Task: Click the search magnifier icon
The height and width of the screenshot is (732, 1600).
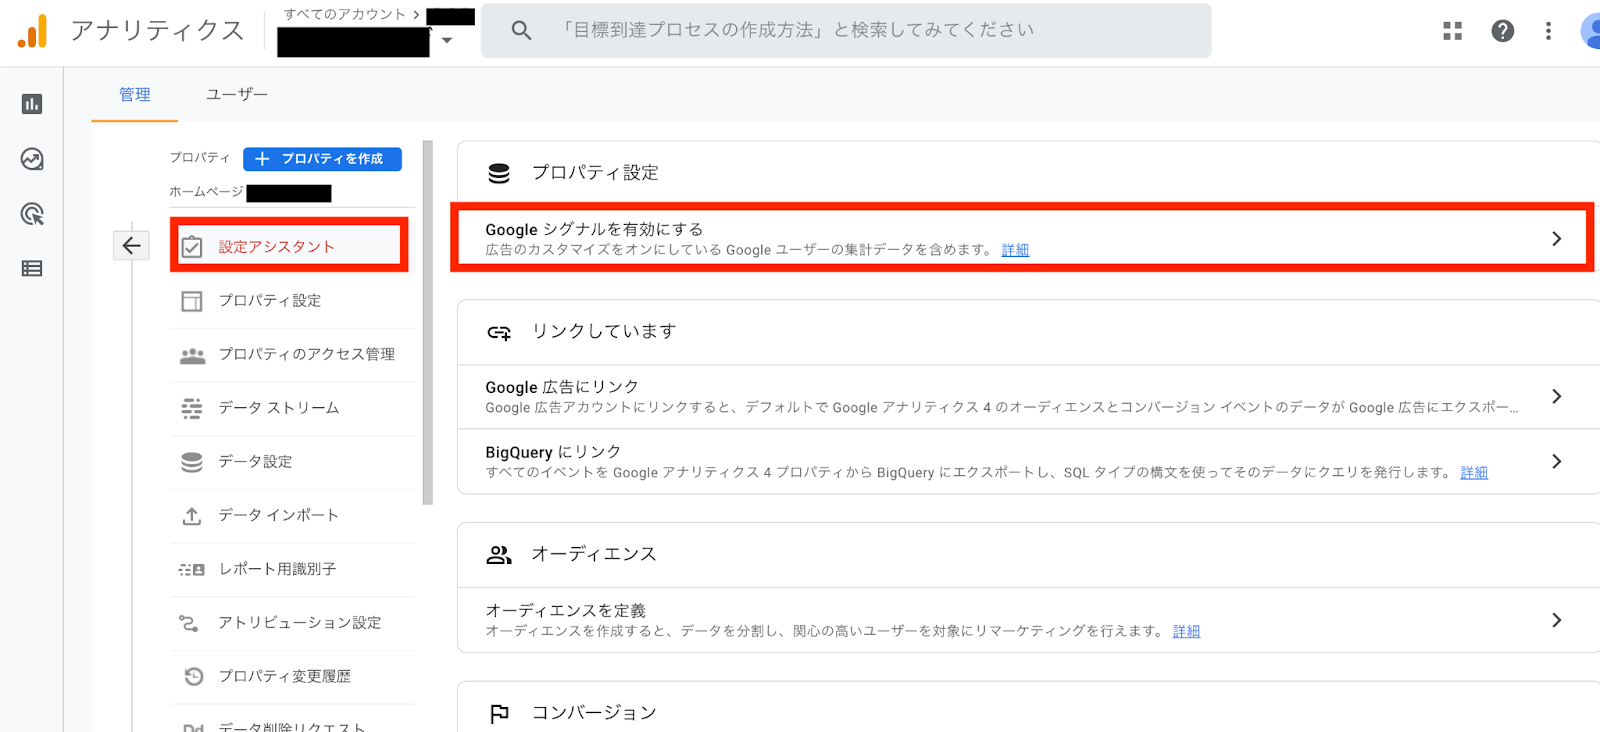Action: click(521, 31)
